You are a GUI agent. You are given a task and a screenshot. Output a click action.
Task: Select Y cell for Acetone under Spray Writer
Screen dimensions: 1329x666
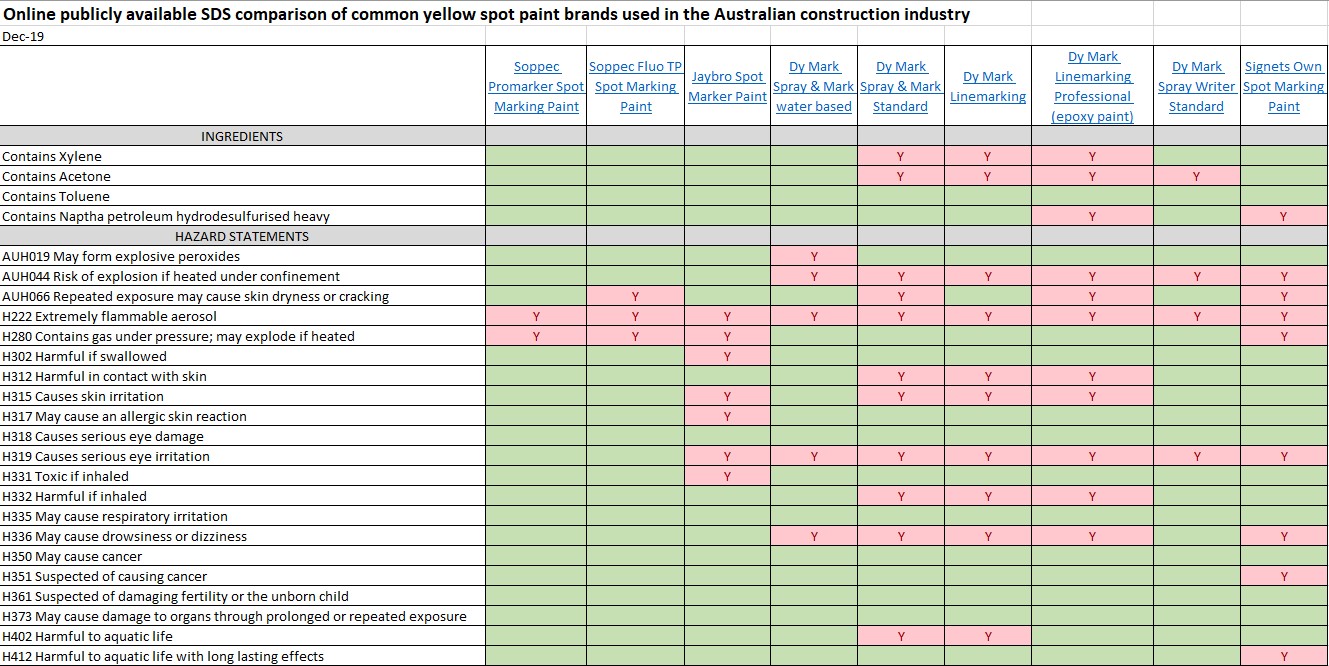[x=1197, y=176]
